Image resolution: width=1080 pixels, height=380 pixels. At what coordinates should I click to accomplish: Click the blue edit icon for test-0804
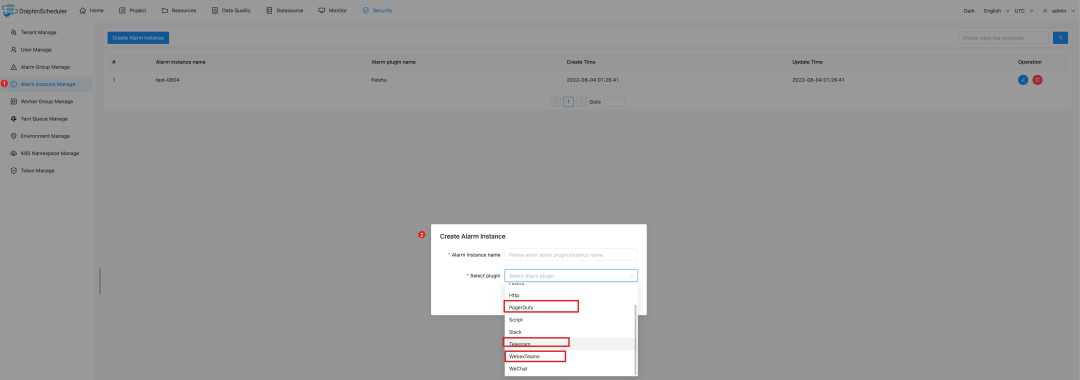click(x=1023, y=80)
